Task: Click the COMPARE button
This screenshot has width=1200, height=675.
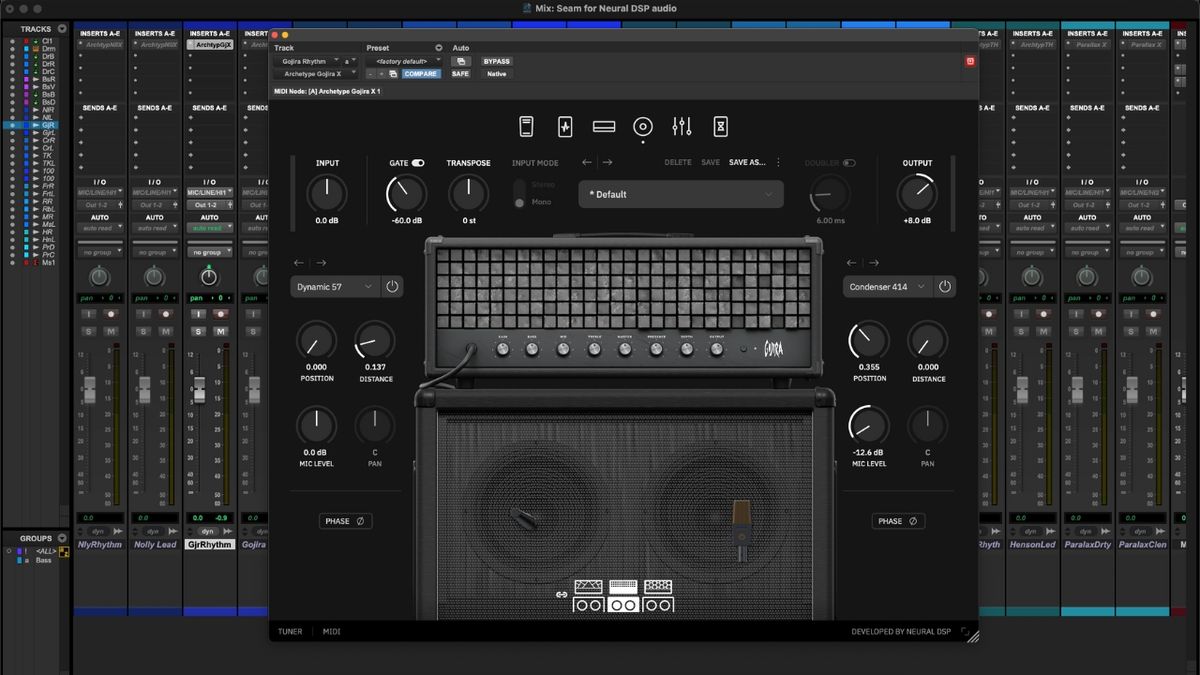Action: tap(420, 73)
